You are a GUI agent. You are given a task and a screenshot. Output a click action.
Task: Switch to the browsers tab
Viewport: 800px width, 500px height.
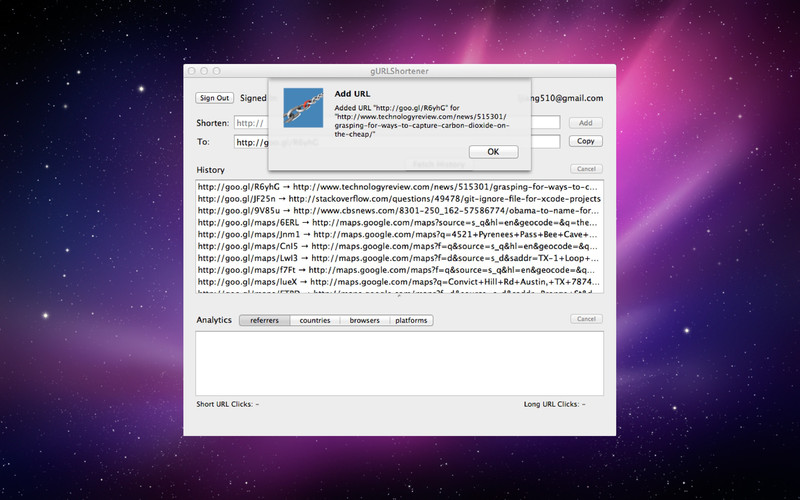[364, 320]
